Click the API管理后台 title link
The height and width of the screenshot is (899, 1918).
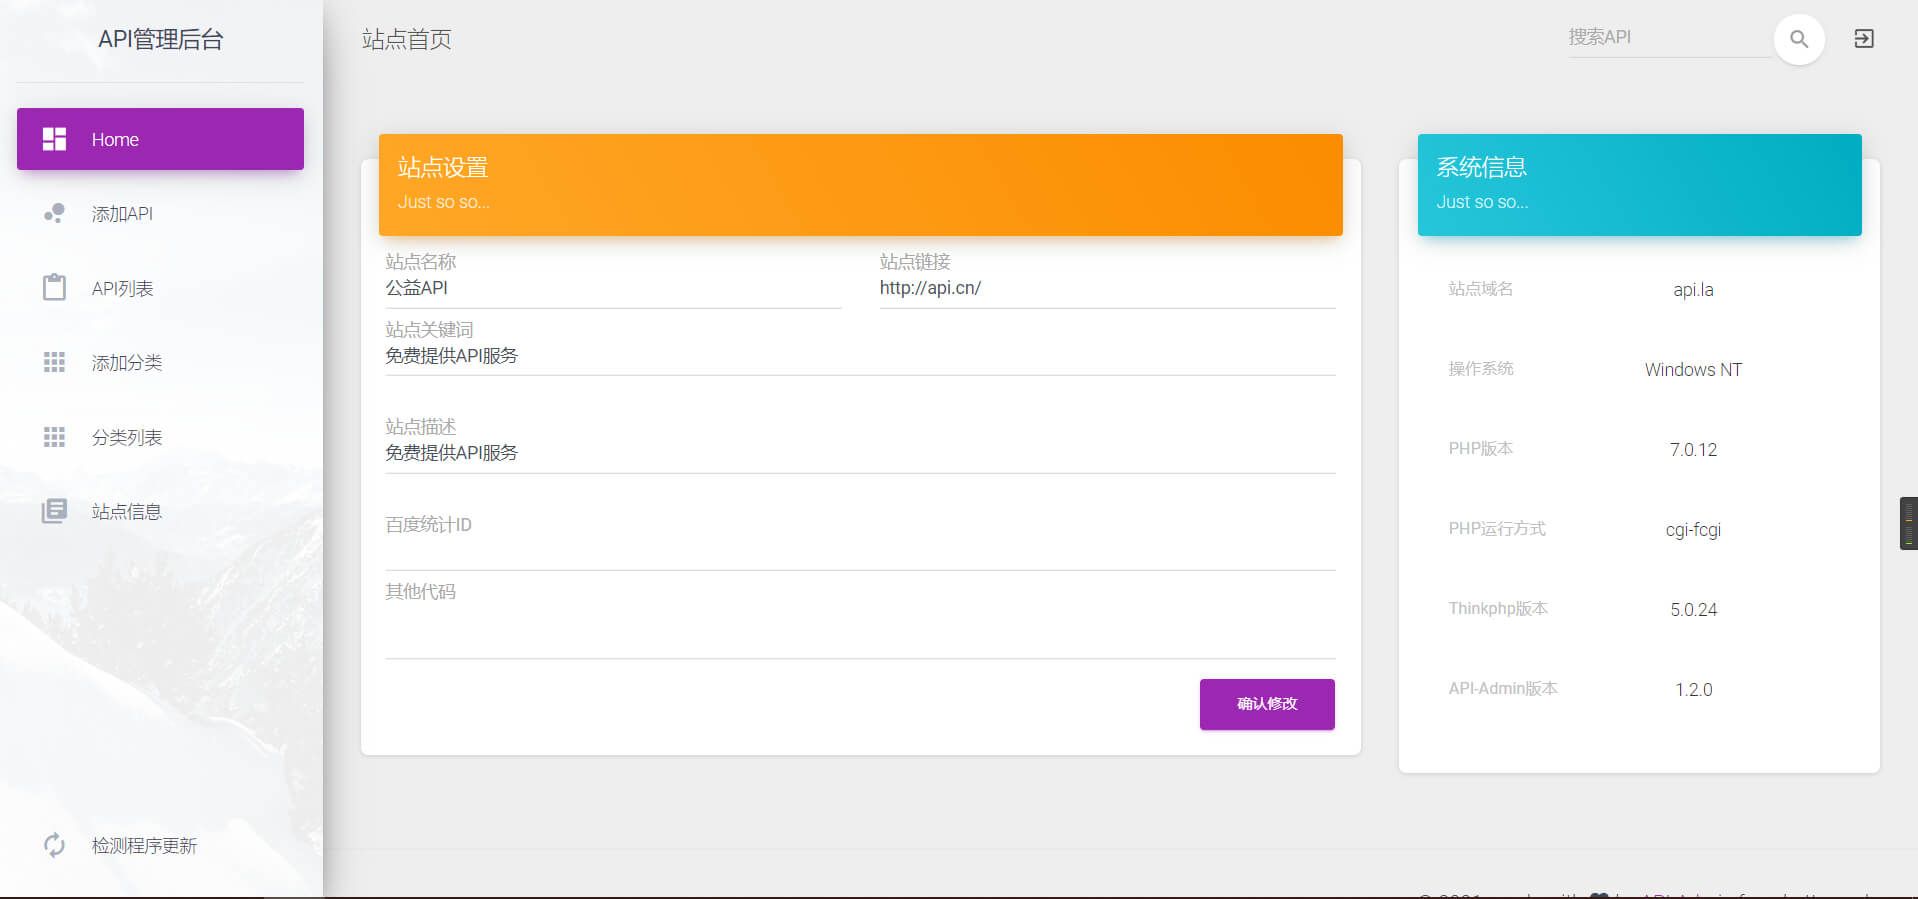160,40
